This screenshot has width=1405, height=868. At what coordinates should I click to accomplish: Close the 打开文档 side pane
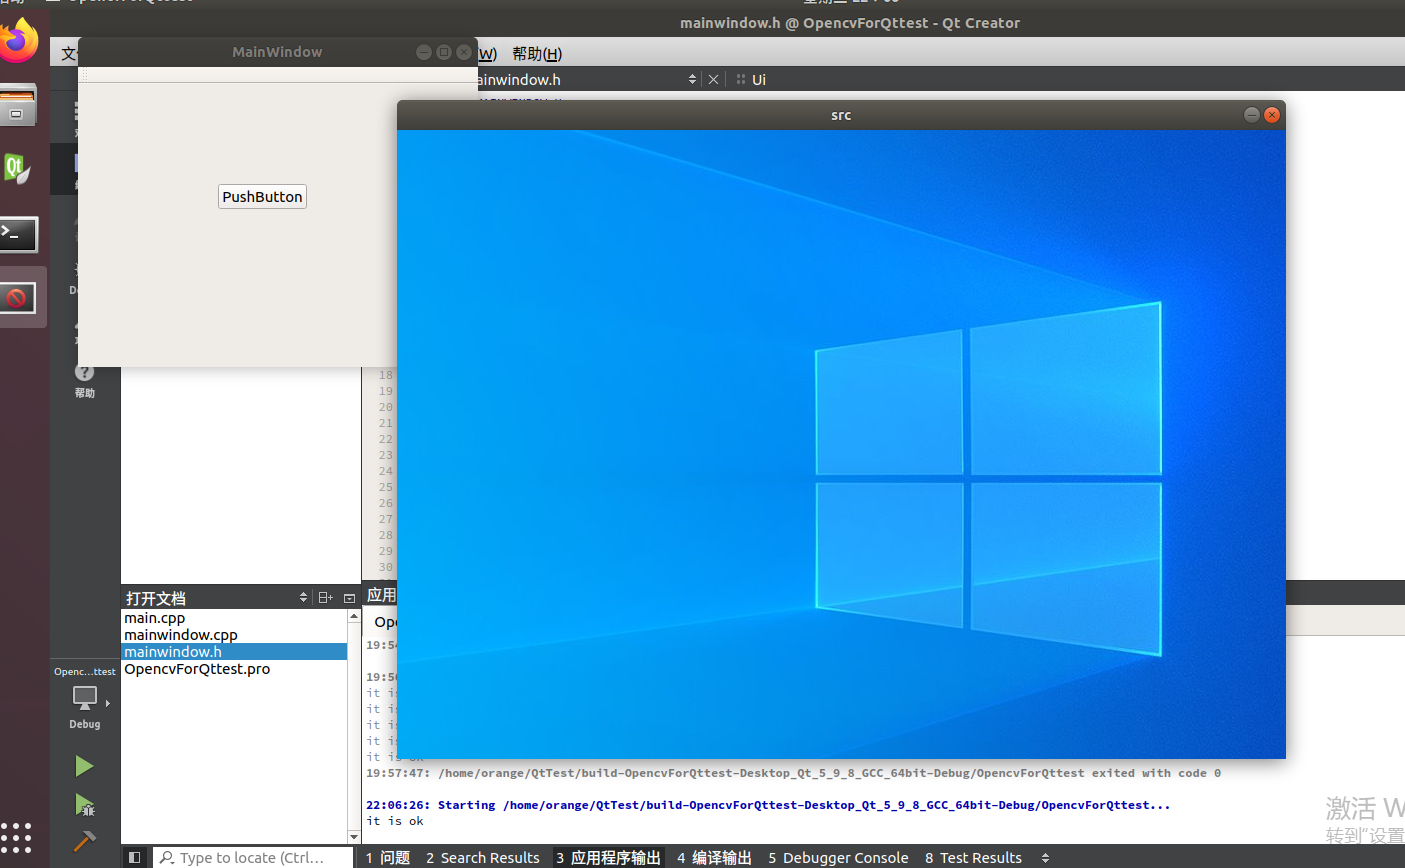click(x=349, y=597)
